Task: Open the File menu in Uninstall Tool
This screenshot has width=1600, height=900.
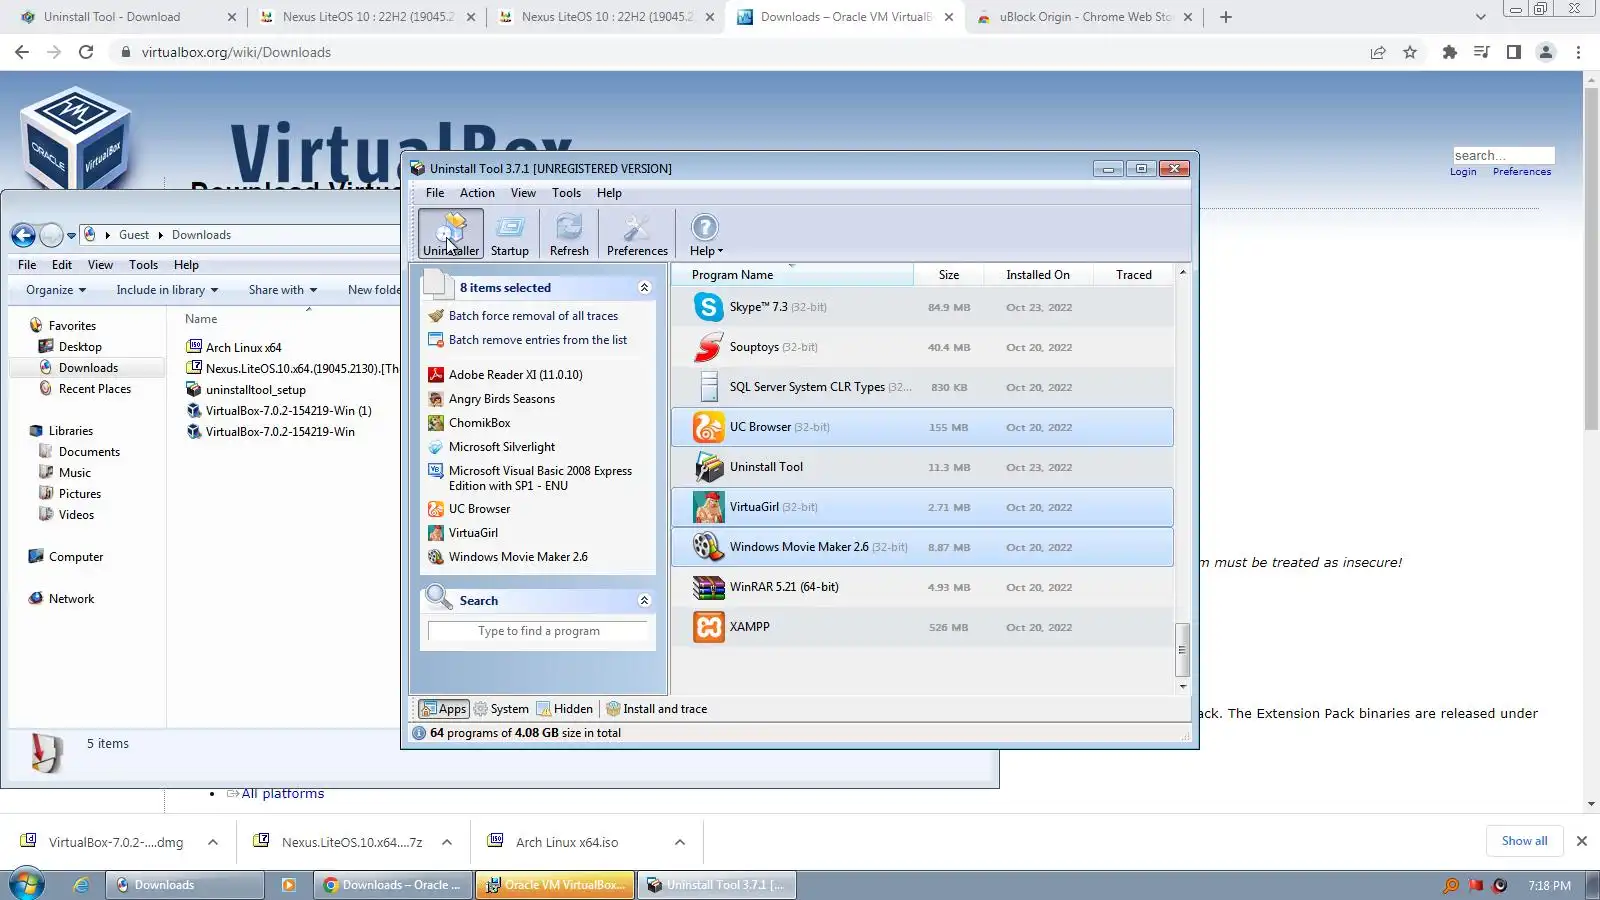Action: [x=435, y=193]
